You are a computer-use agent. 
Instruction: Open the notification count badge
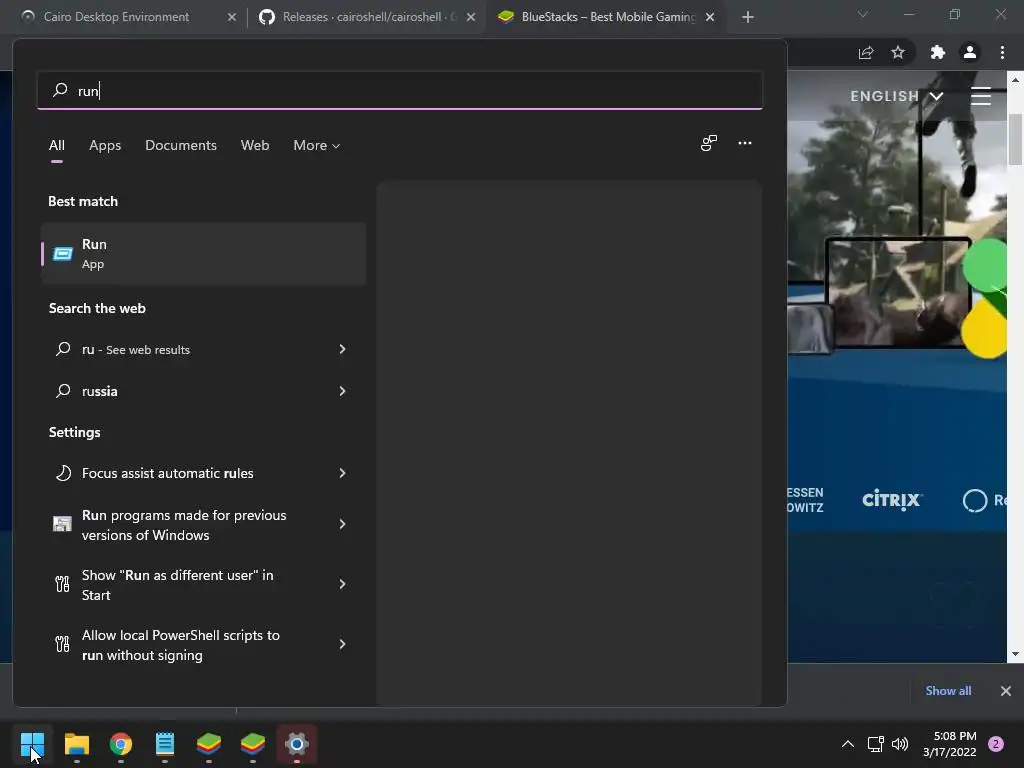click(x=996, y=744)
